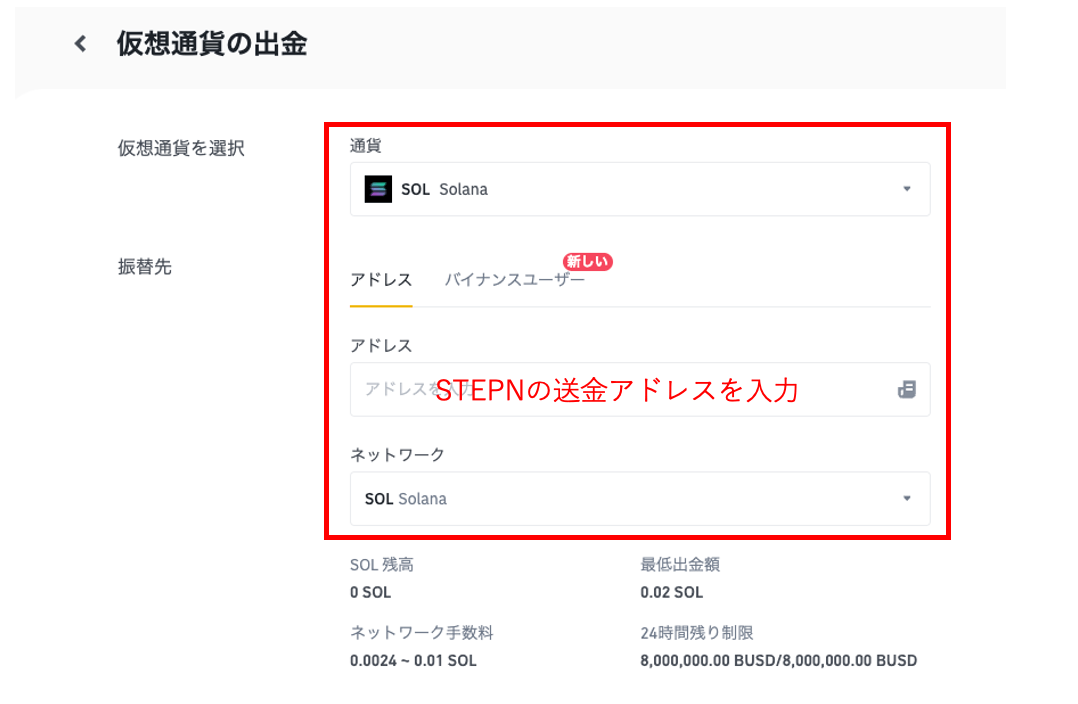The image size is (1078, 704).
Task: Click the 0.0024 ~ 0.01 SOL fee value
Action: [x=413, y=661]
